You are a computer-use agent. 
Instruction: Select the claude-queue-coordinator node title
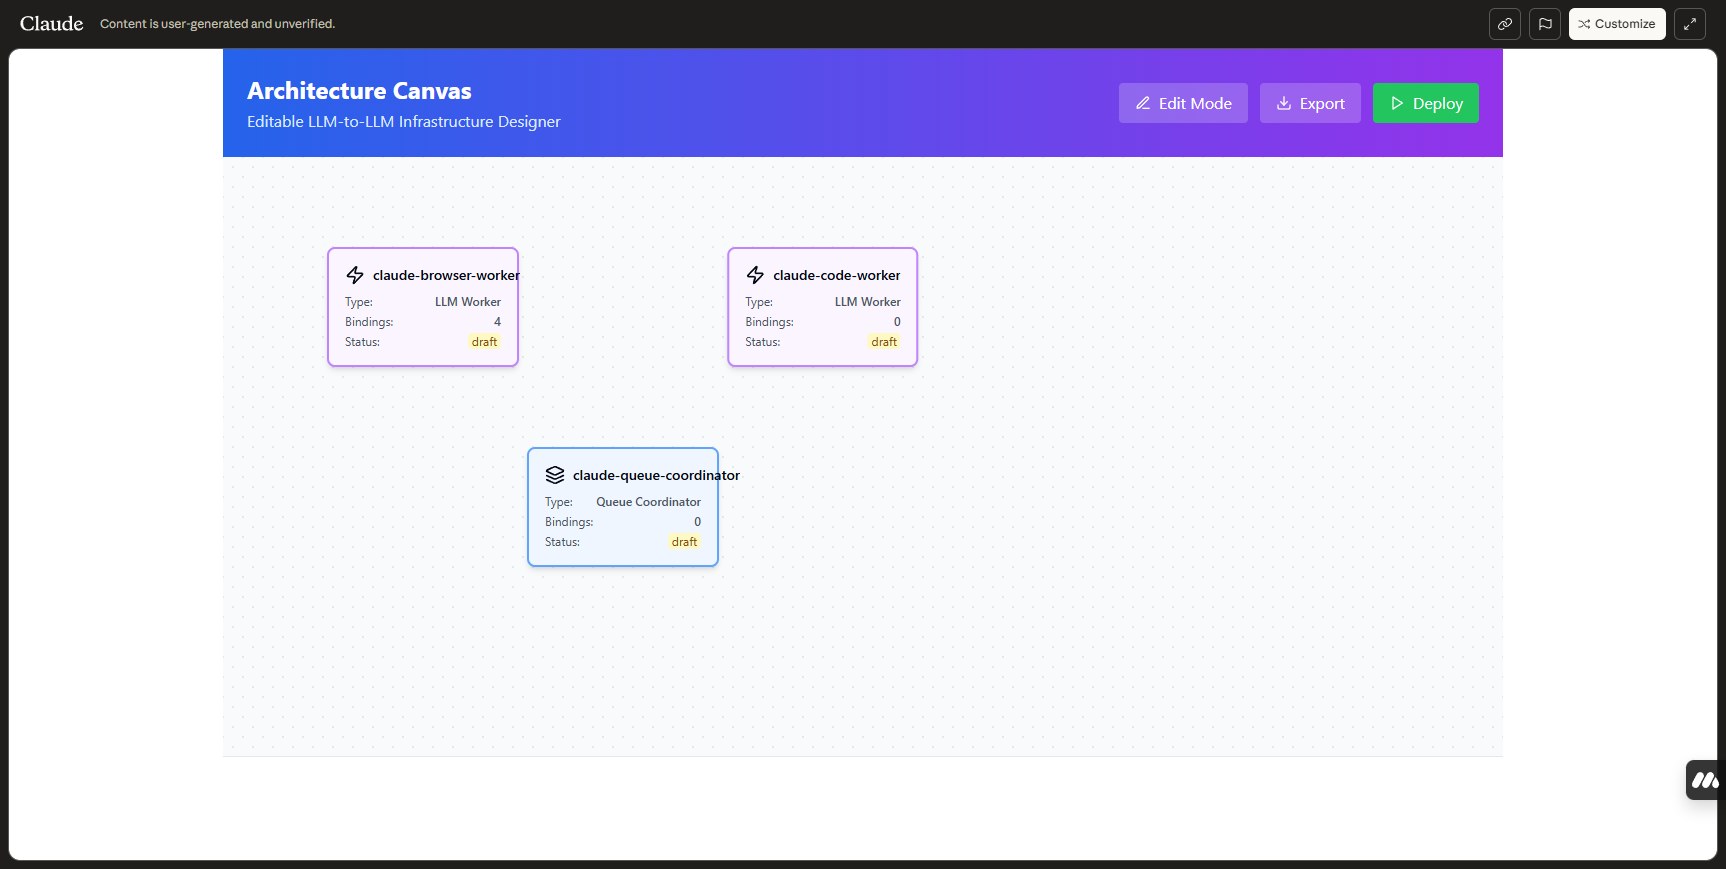[656, 475]
